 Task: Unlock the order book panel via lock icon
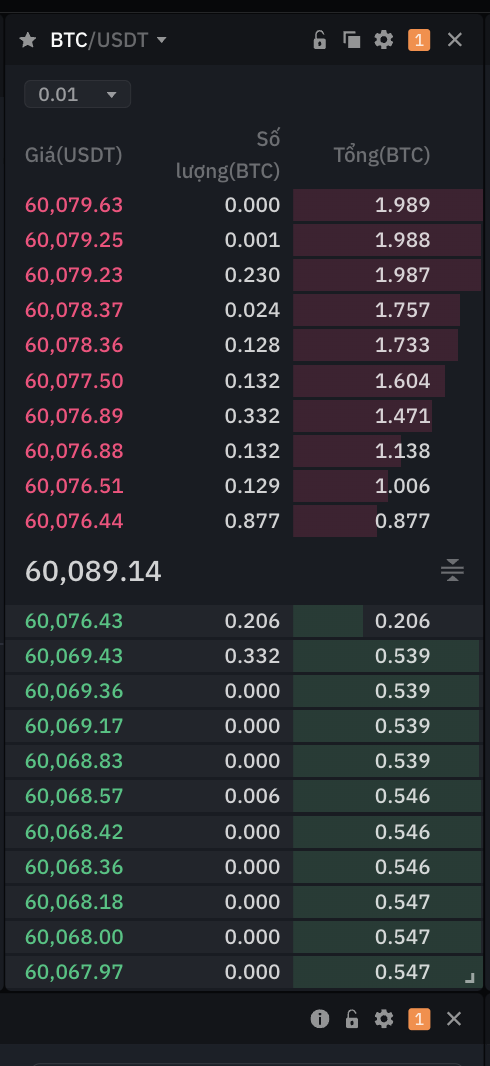(319, 40)
